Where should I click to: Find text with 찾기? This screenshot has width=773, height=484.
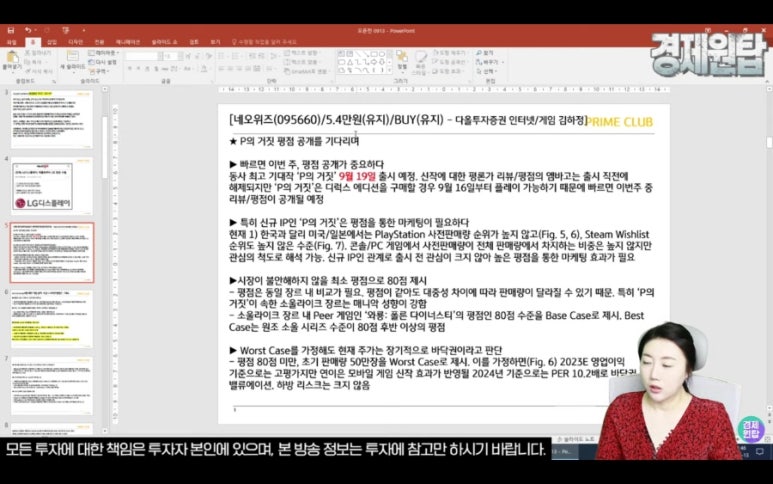point(485,53)
